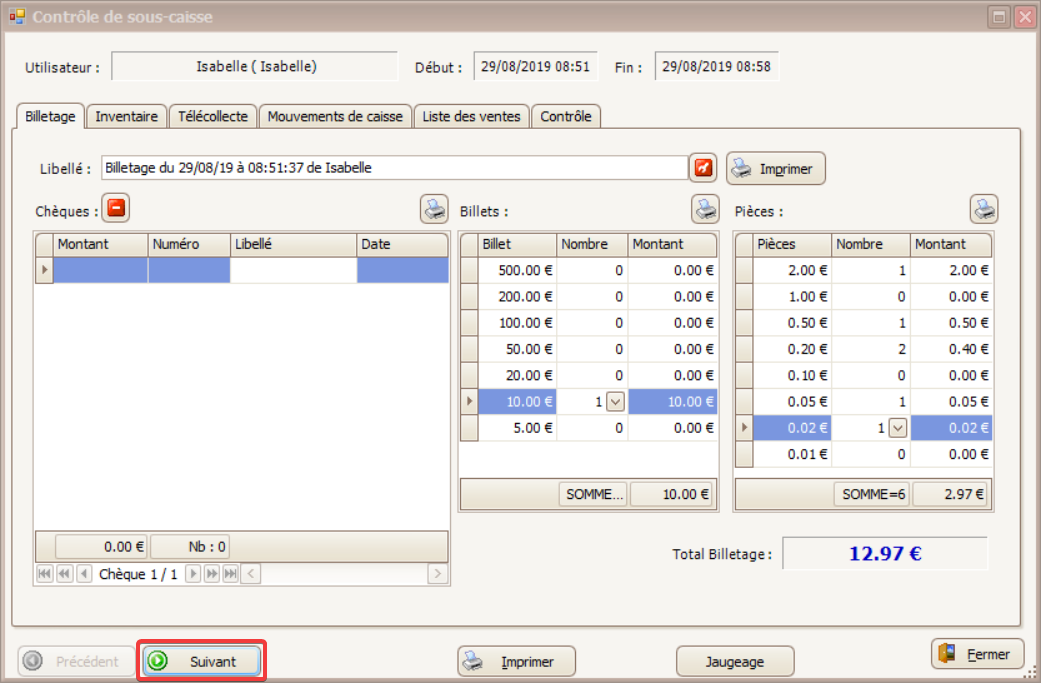Open the Contrôle tab
The image size is (1041, 683).
tap(566, 116)
